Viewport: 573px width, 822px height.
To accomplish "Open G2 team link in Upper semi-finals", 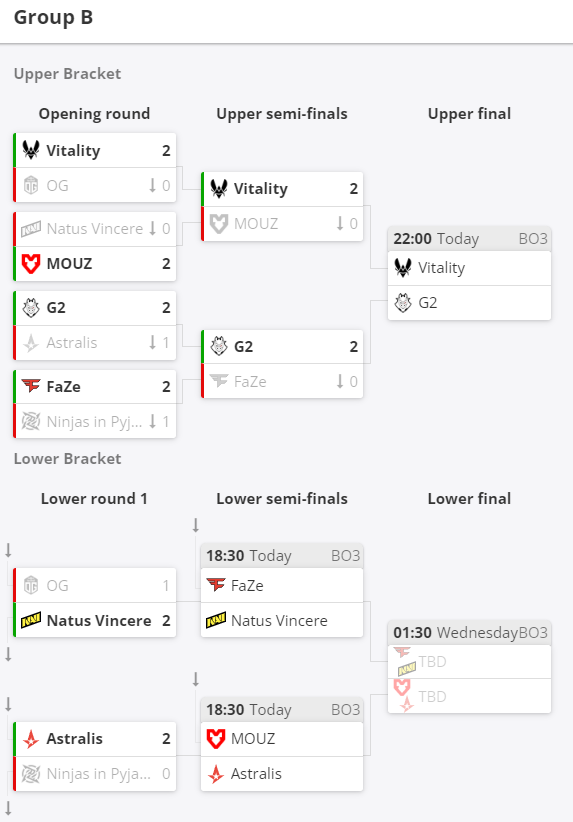I will click(244, 347).
